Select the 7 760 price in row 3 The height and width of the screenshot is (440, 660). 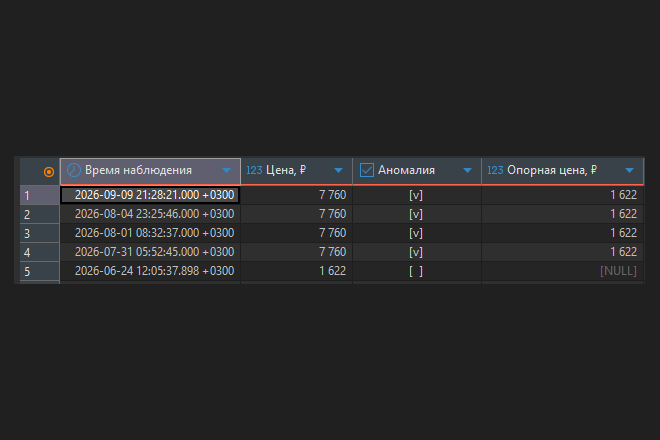[296, 233]
